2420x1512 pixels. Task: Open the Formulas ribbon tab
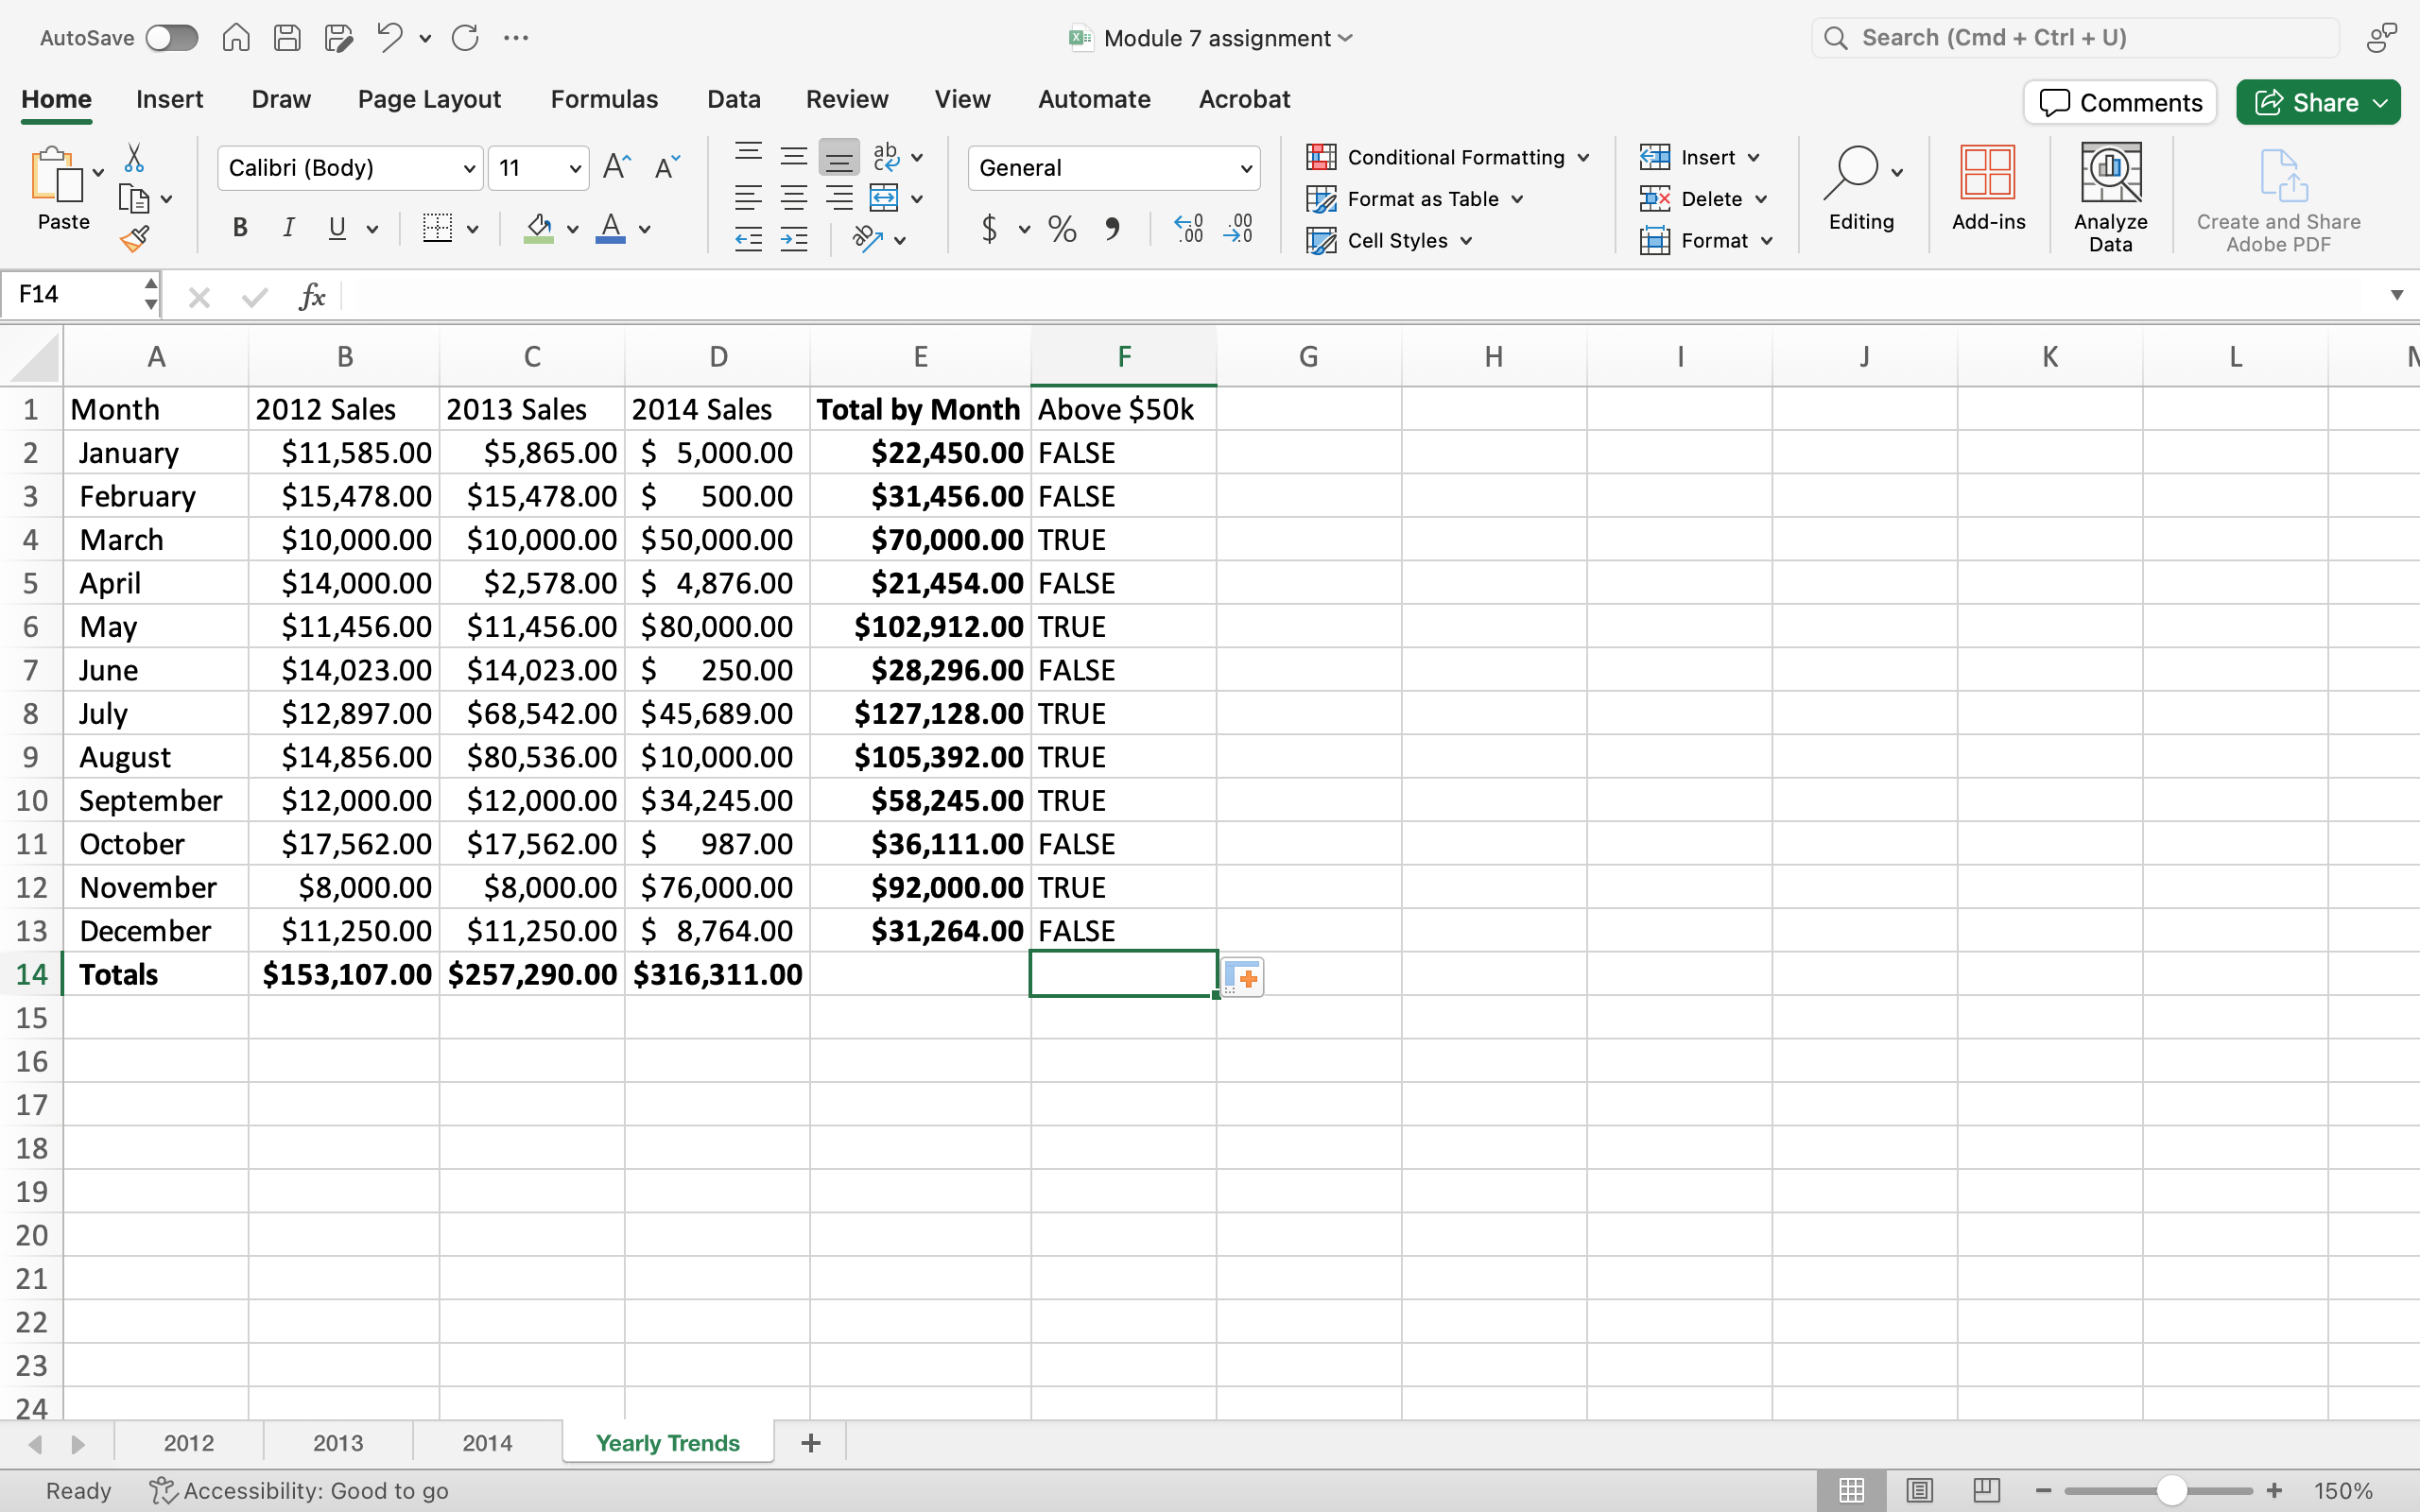tap(604, 99)
